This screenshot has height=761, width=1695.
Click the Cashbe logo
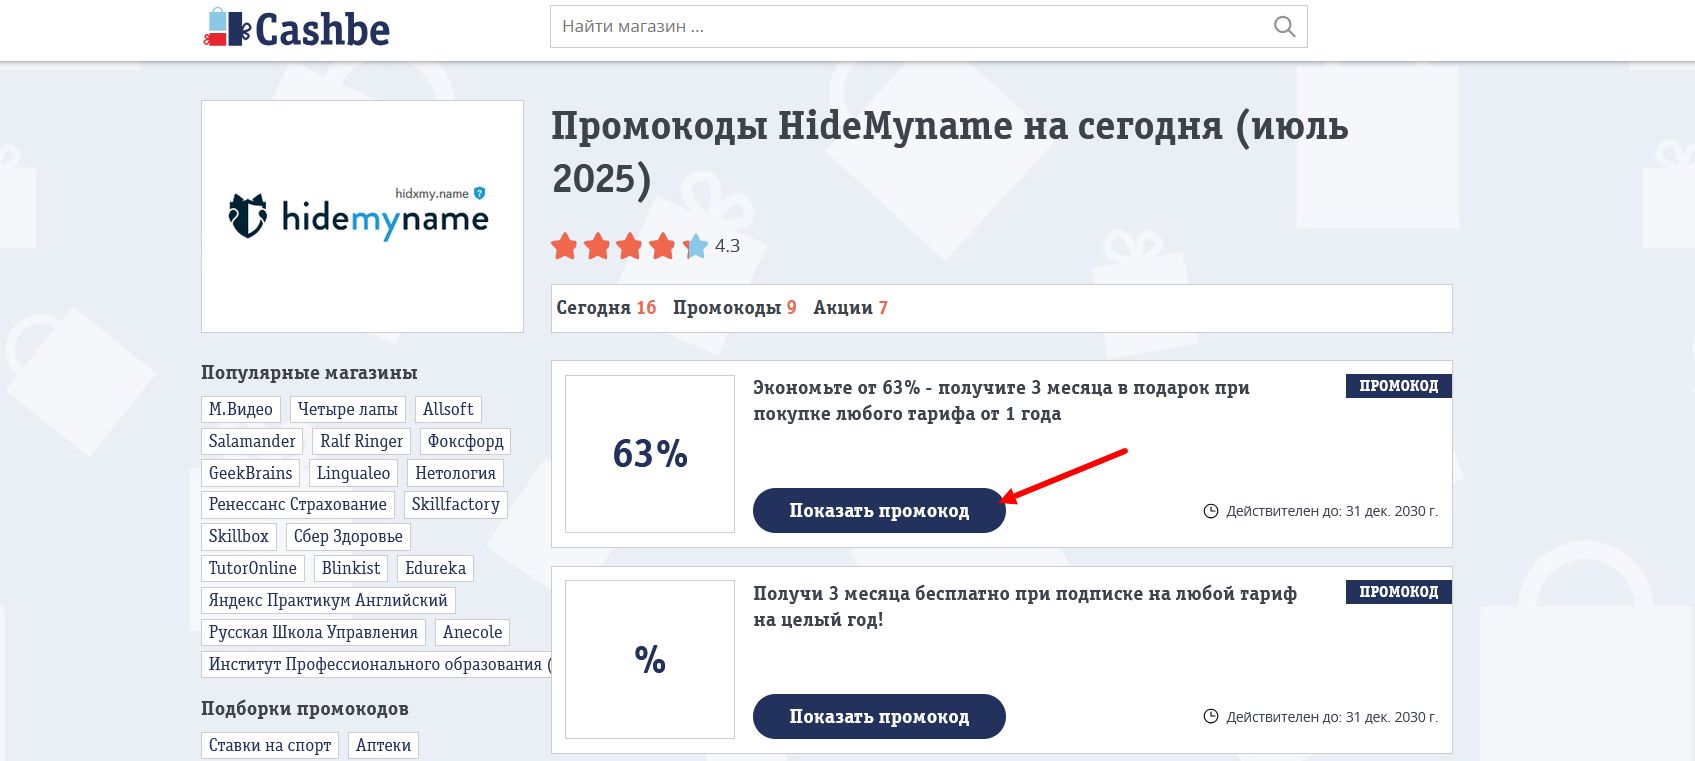point(296,28)
